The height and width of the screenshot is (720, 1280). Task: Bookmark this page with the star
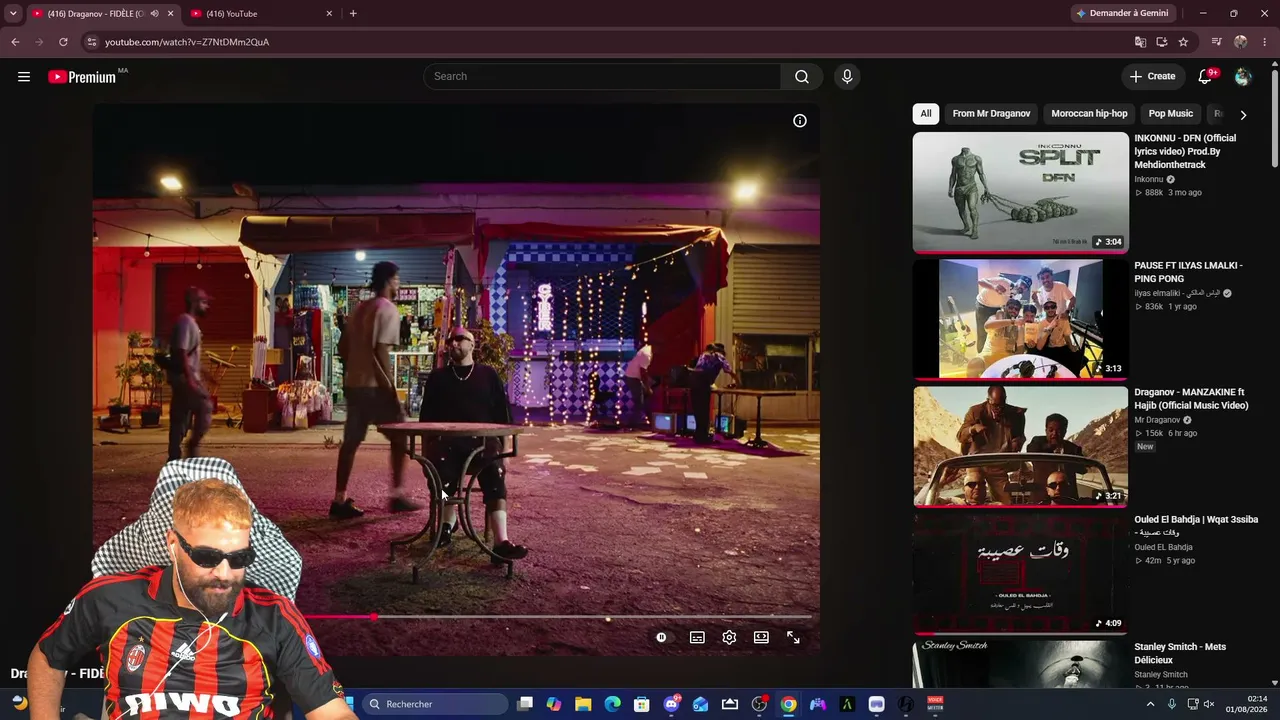coord(1184,42)
